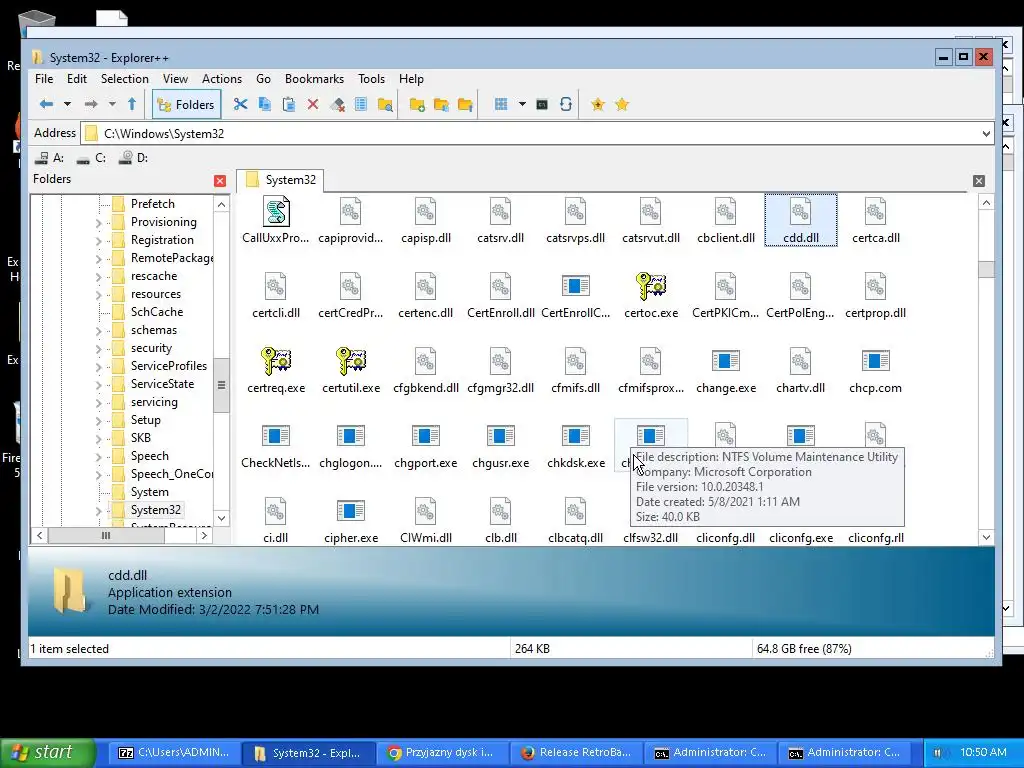
Task: Select drive D: in drives bar
Action: click(x=133, y=158)
